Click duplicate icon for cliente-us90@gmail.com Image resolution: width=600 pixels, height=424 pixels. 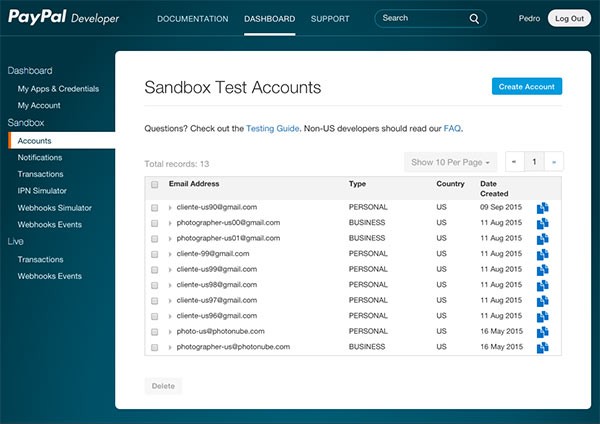pyautogui.click(x=542, y=208)
